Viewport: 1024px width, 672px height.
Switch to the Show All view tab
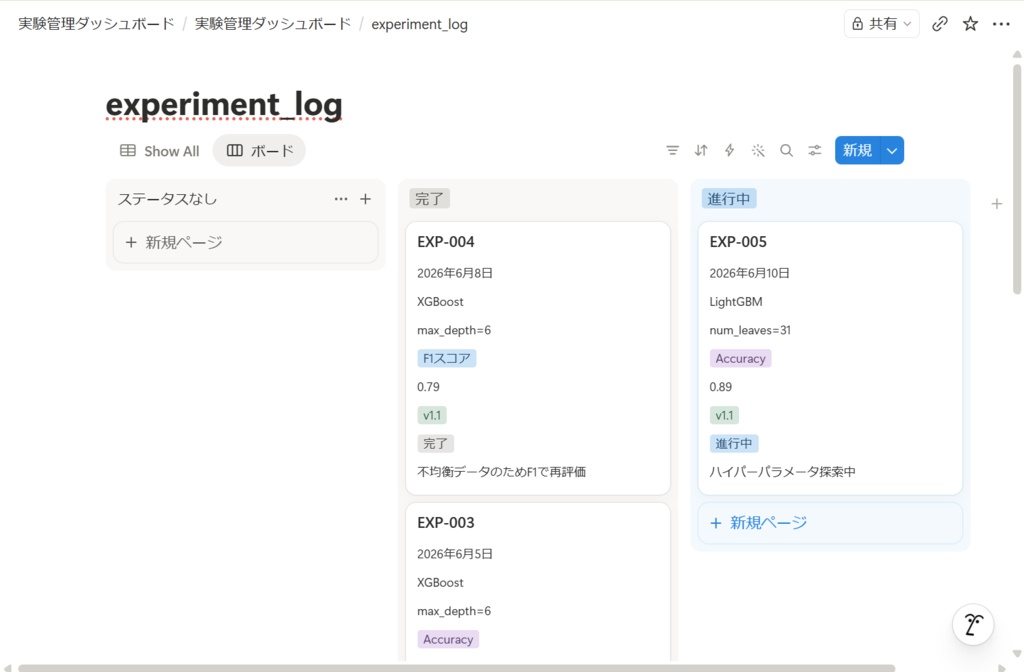tap(159, 151)
